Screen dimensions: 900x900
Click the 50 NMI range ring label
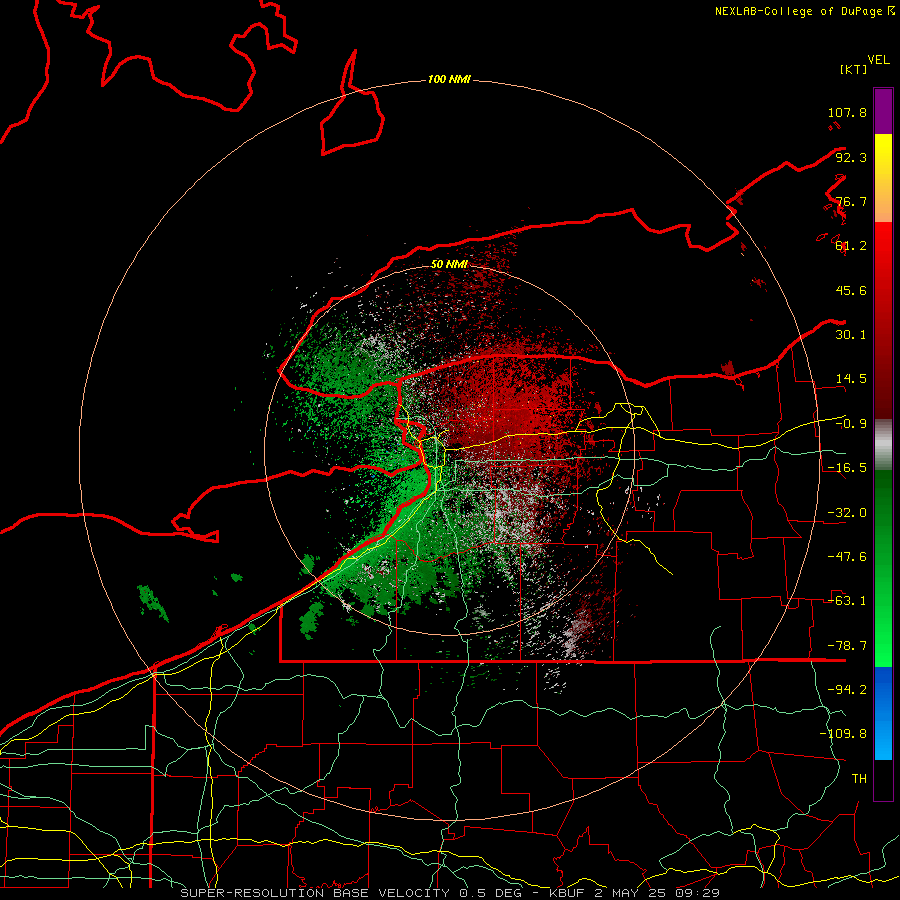(x=449, y=264)
